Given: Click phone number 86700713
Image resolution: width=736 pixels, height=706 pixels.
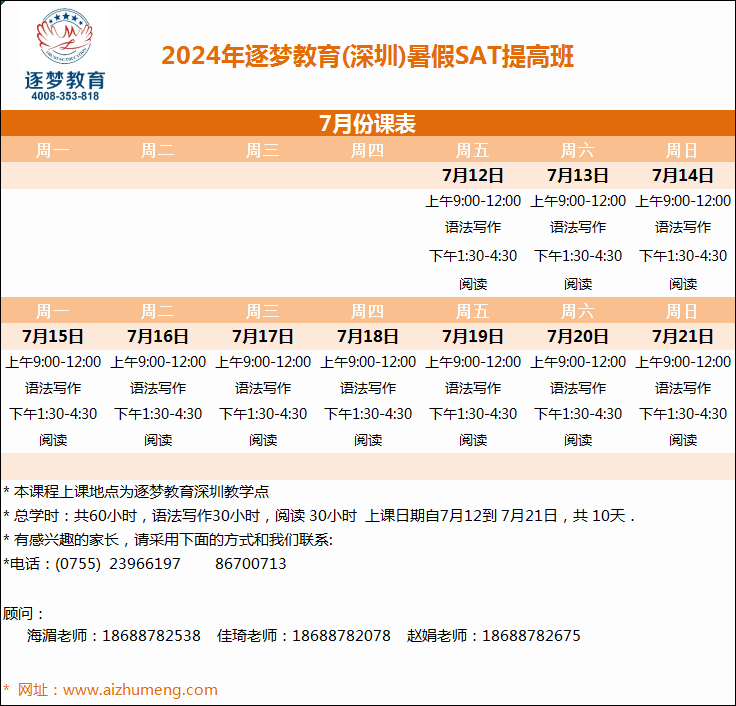Looking at the screenshot, I should click(x=251, y=564).
